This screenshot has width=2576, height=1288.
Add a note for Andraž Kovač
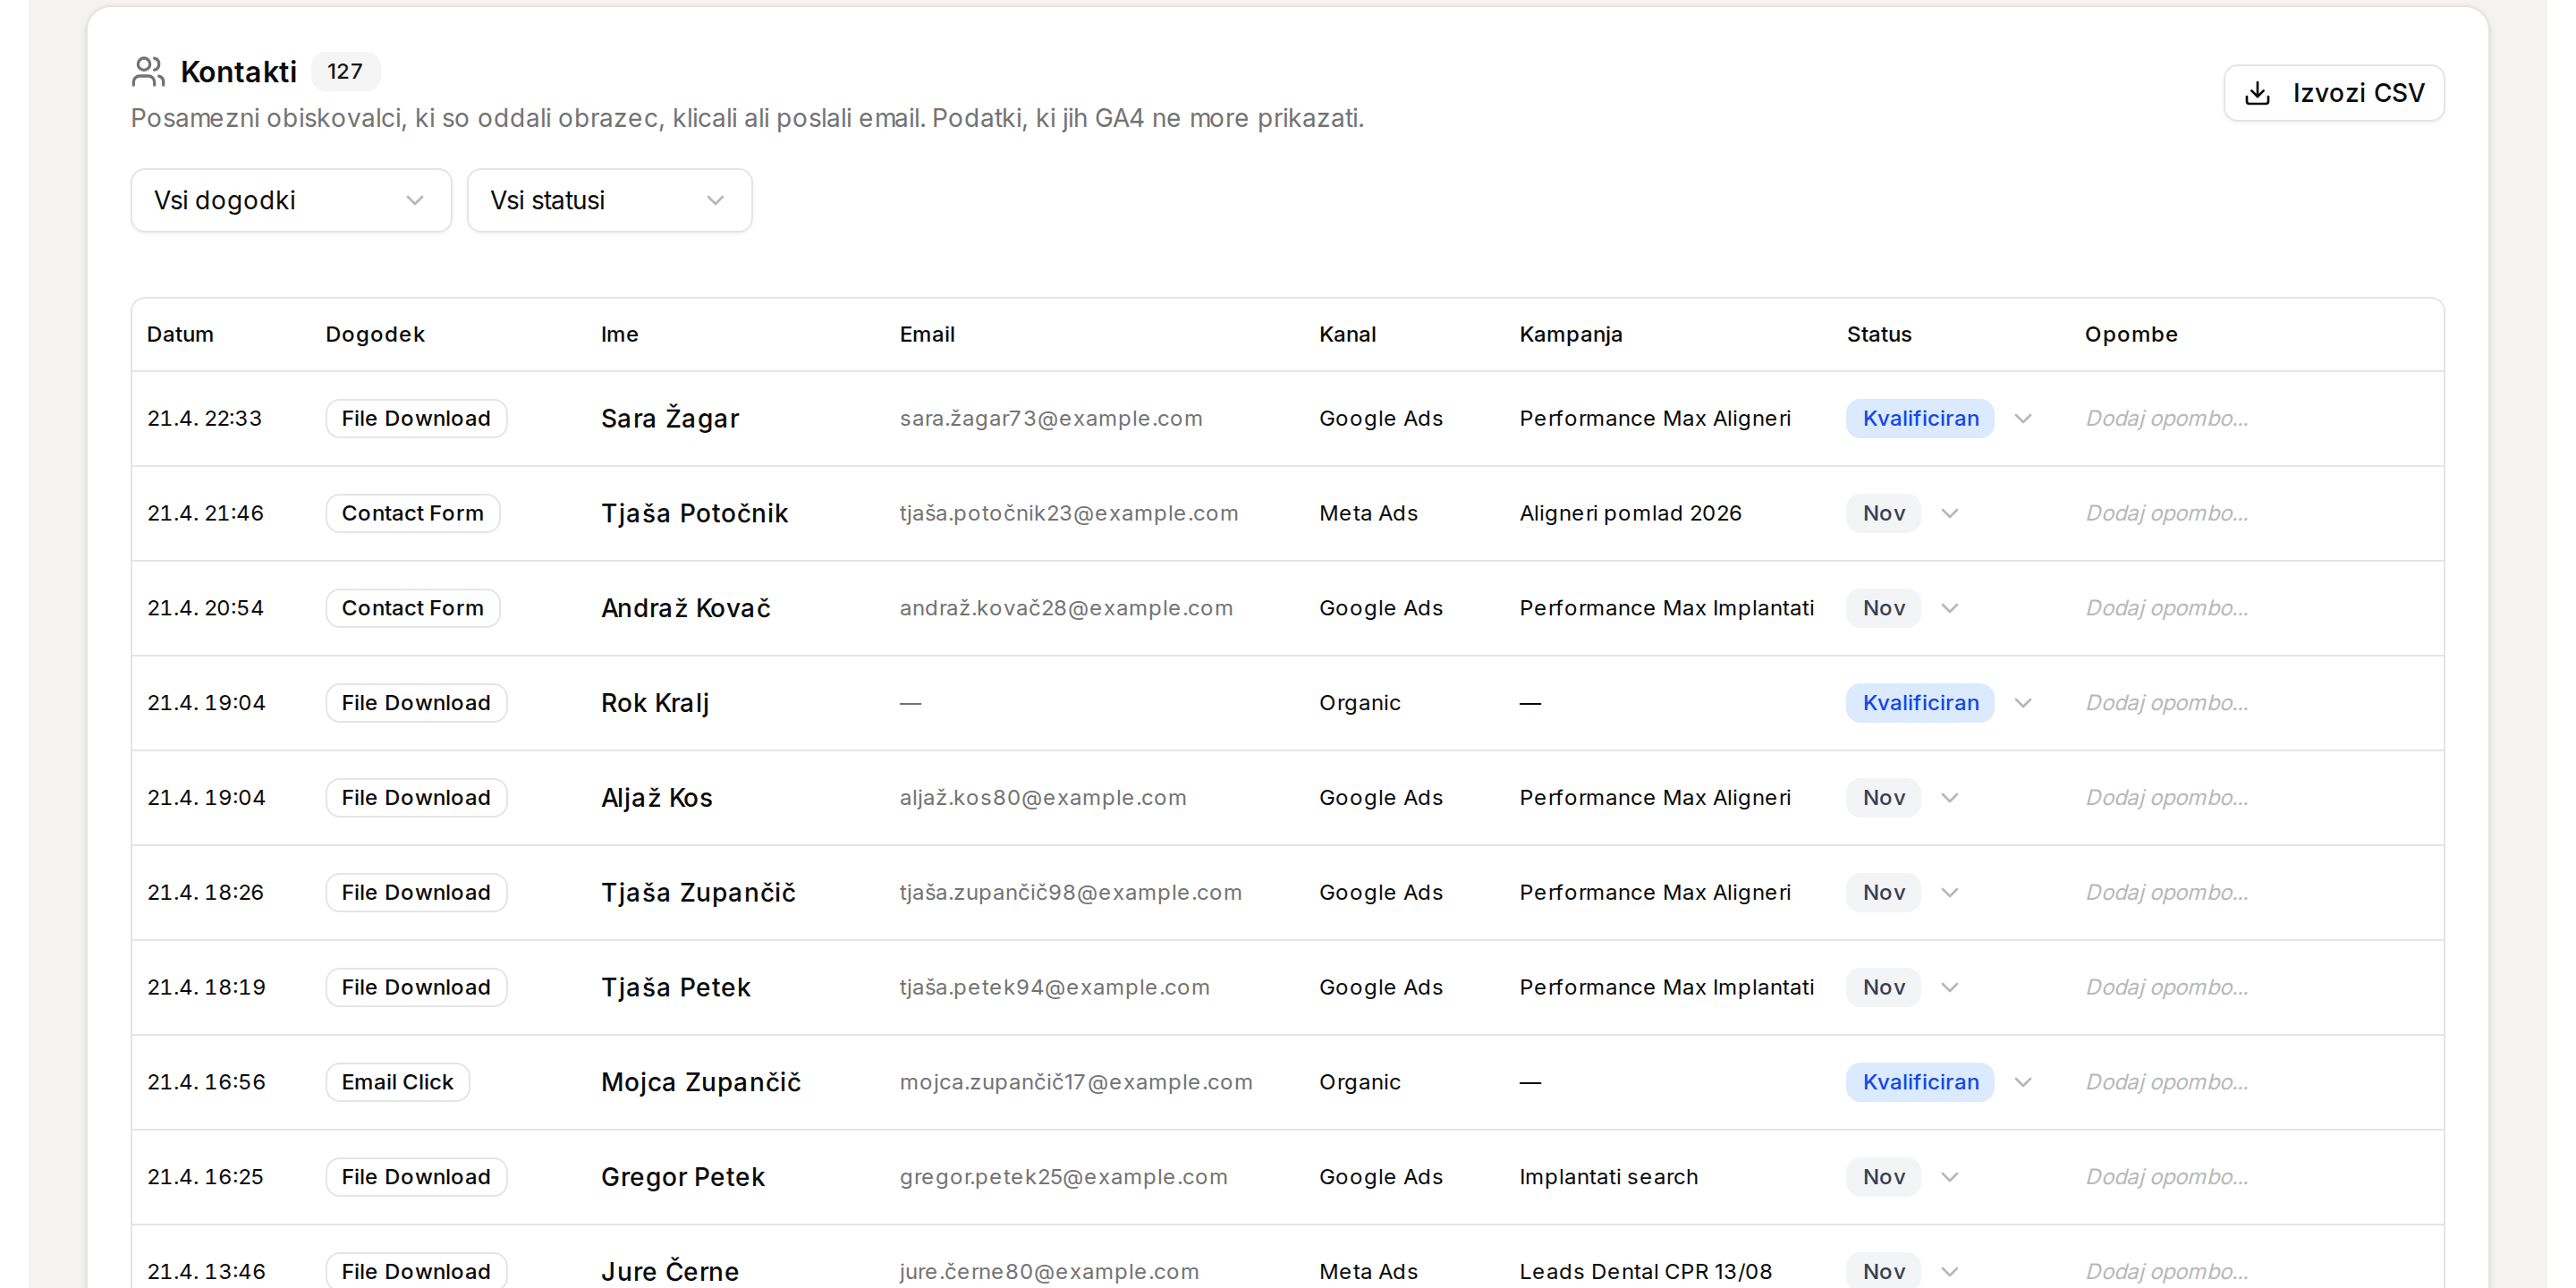2166,608
